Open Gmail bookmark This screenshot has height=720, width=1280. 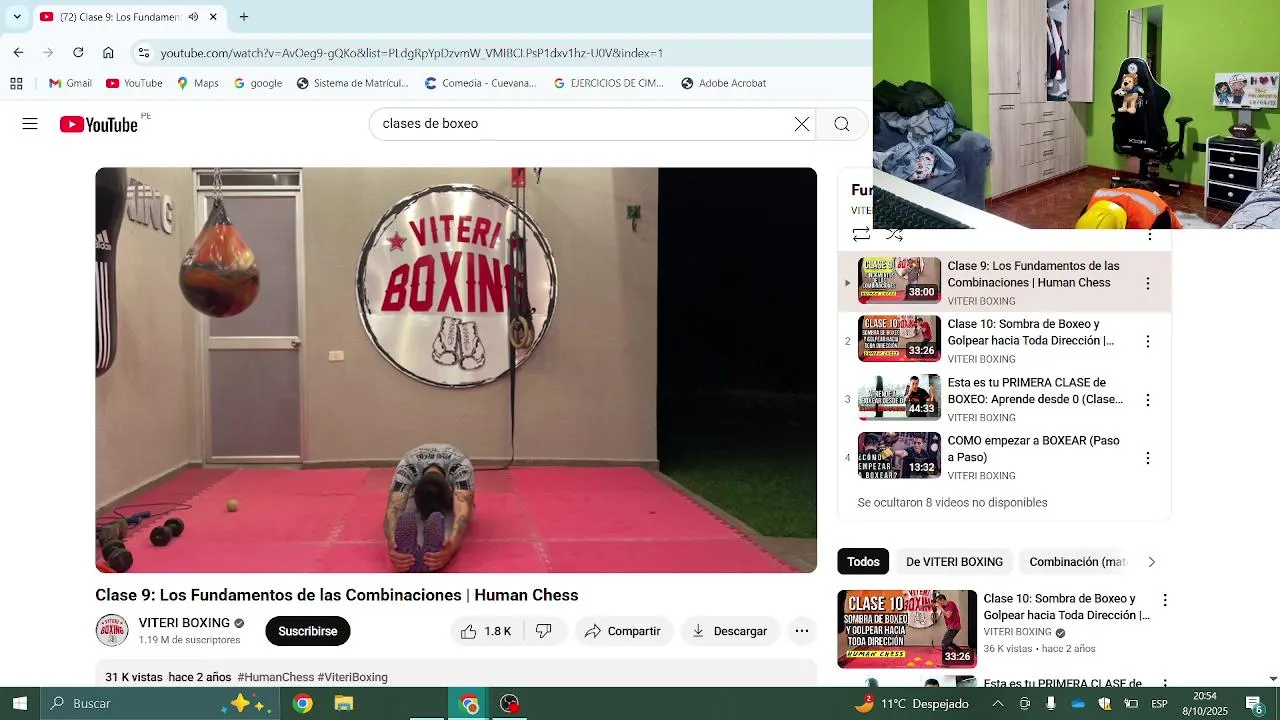coord(70,83)
